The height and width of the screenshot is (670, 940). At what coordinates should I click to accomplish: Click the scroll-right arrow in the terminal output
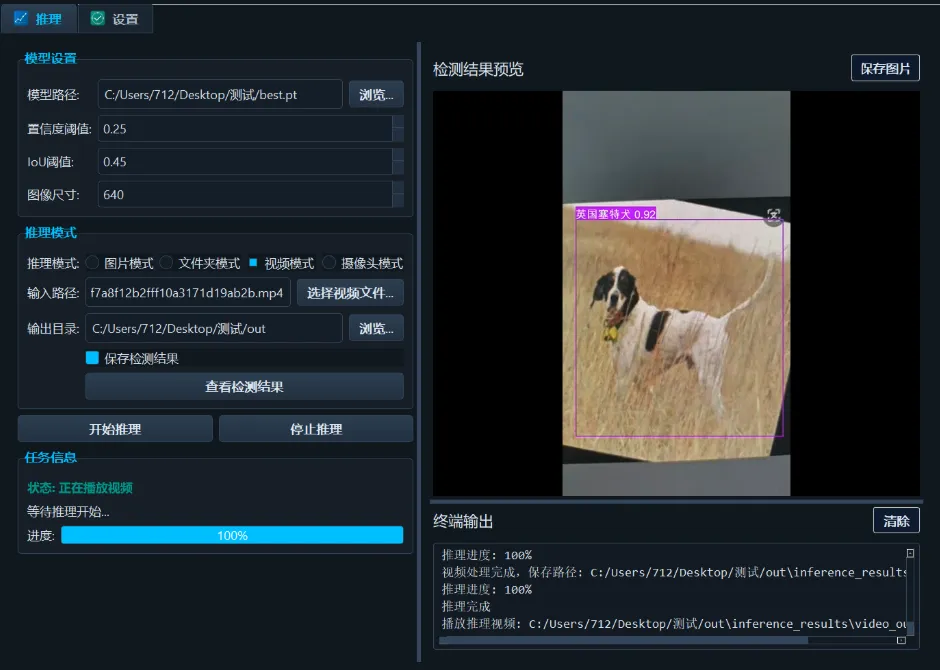901,640
